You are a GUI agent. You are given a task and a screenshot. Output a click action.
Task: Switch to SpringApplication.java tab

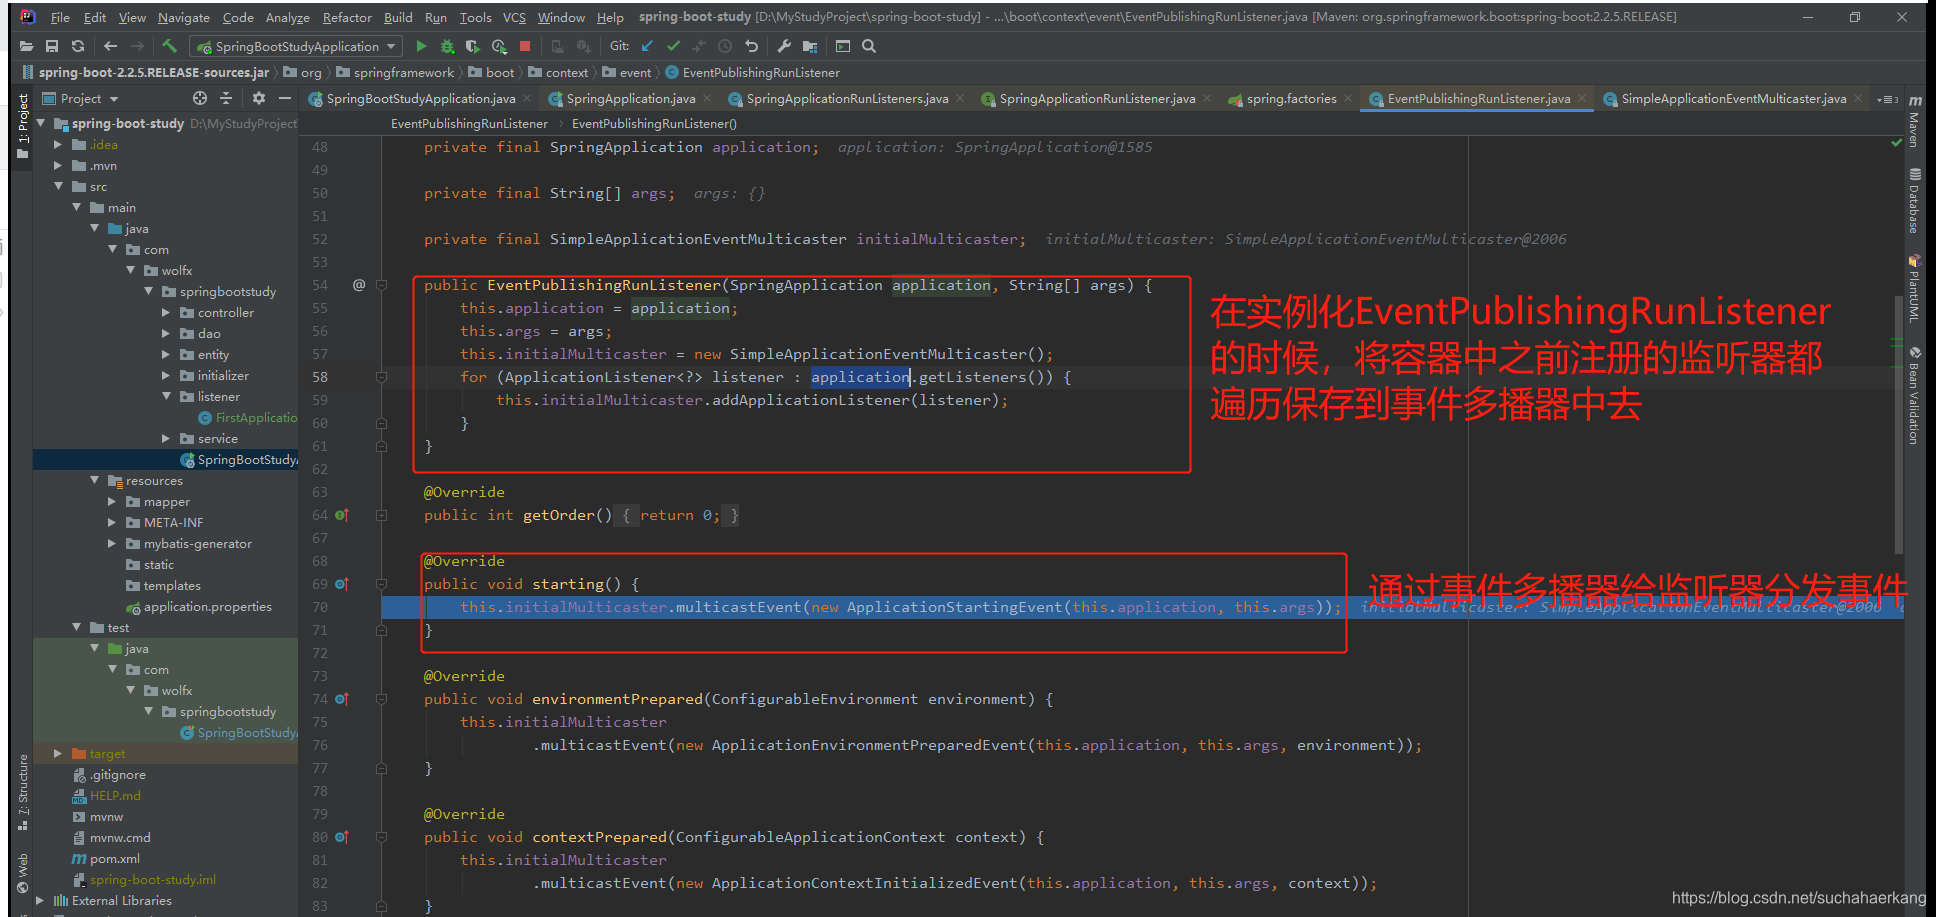[x=630, y=98]
